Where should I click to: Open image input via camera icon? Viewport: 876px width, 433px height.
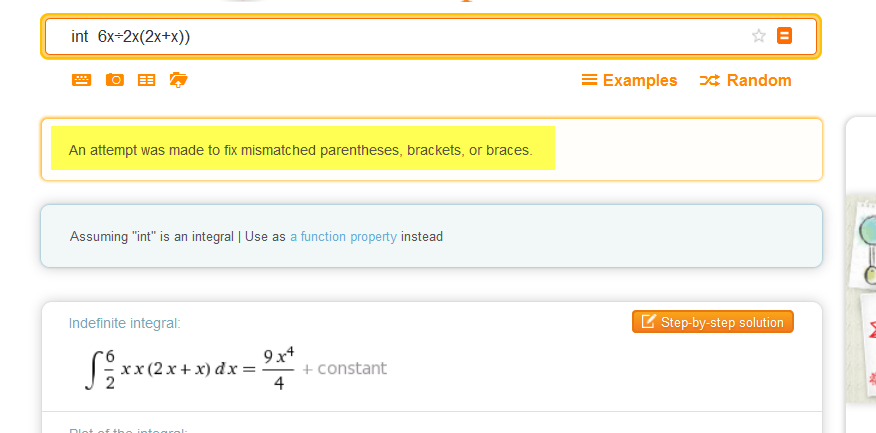coord(114,80)
